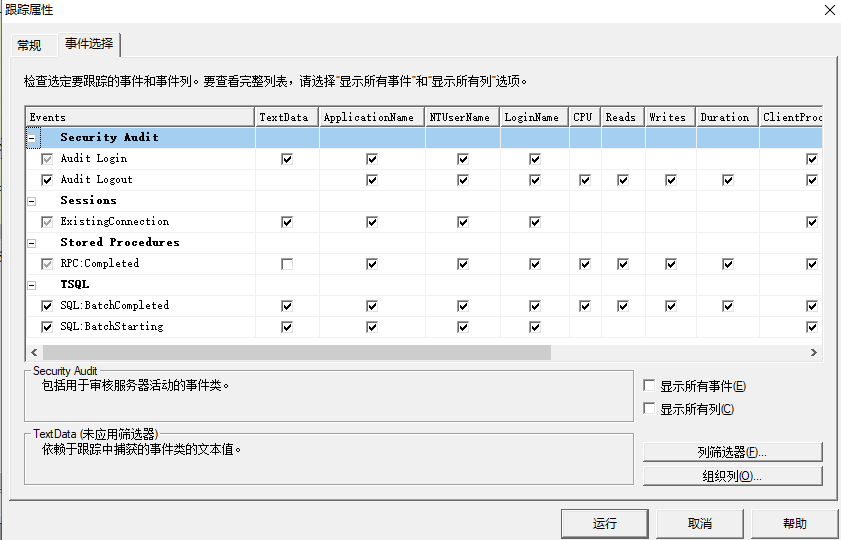Screen dimensions: 841x540
Task: Toggle the SQL:BatchStarting event checkbox
Action: tap(47, 327)
